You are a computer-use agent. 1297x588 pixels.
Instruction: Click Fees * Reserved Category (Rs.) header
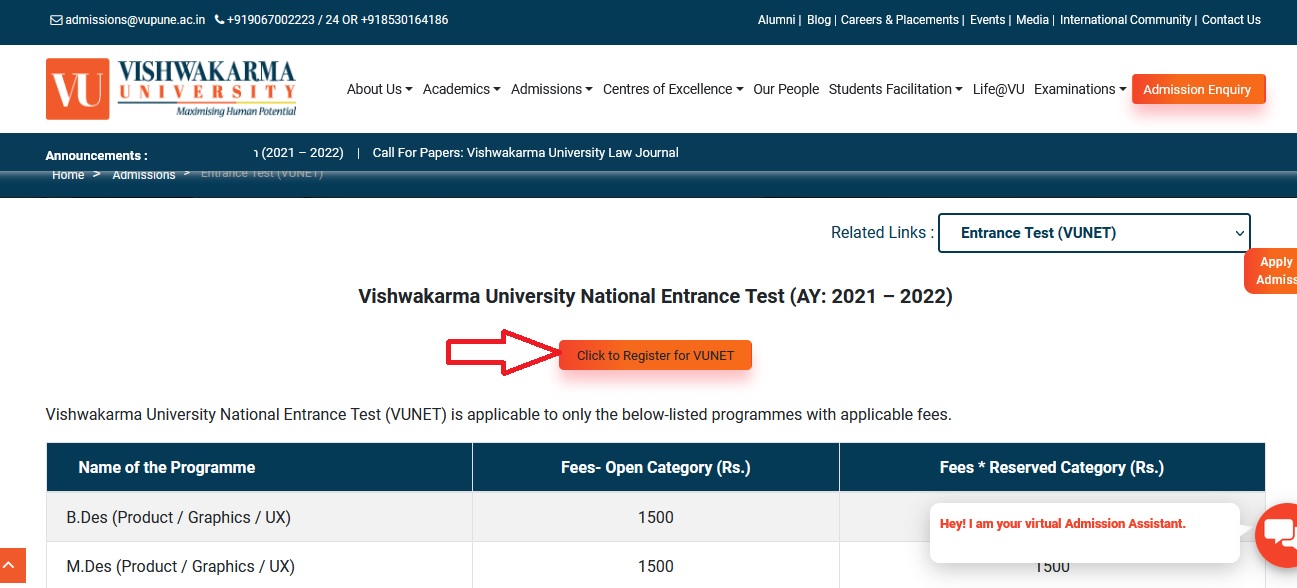coord(1052,468)
